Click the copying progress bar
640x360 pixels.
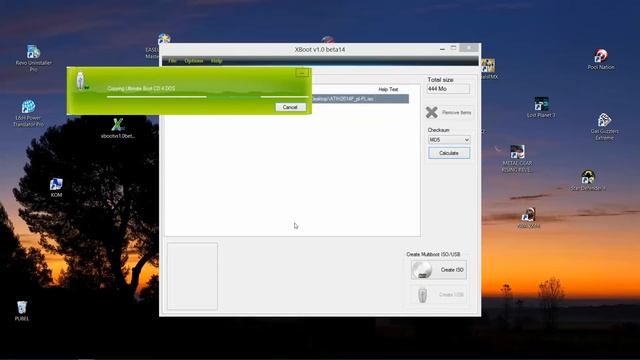click(208, 97)
